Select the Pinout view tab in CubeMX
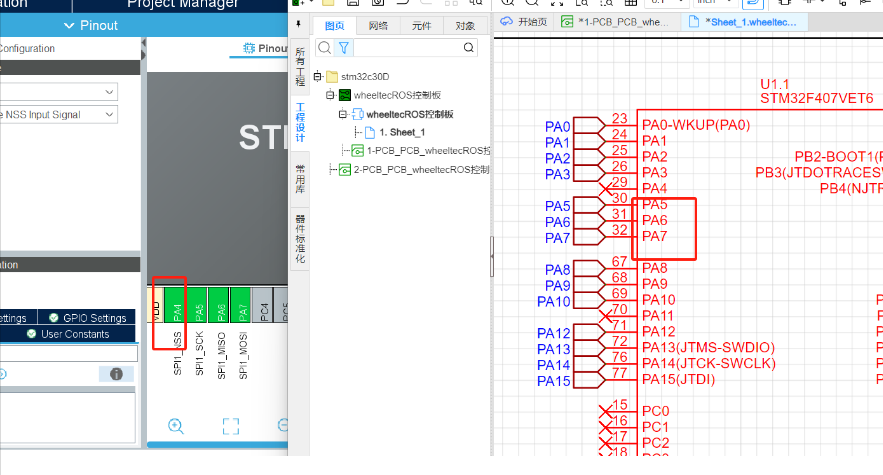This screenshot has width=883, height=475. click(265, 48)
